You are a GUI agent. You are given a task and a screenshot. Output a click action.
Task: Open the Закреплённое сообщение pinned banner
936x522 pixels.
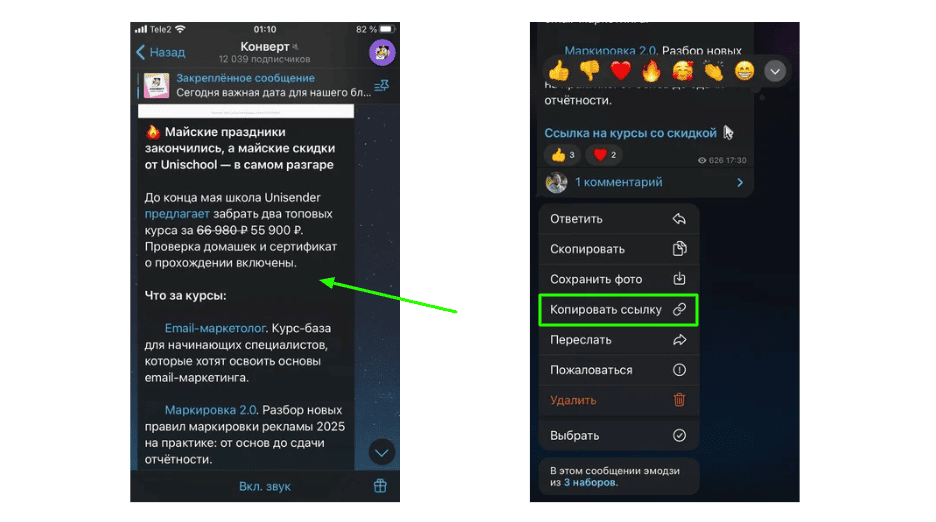pos(257,85)
